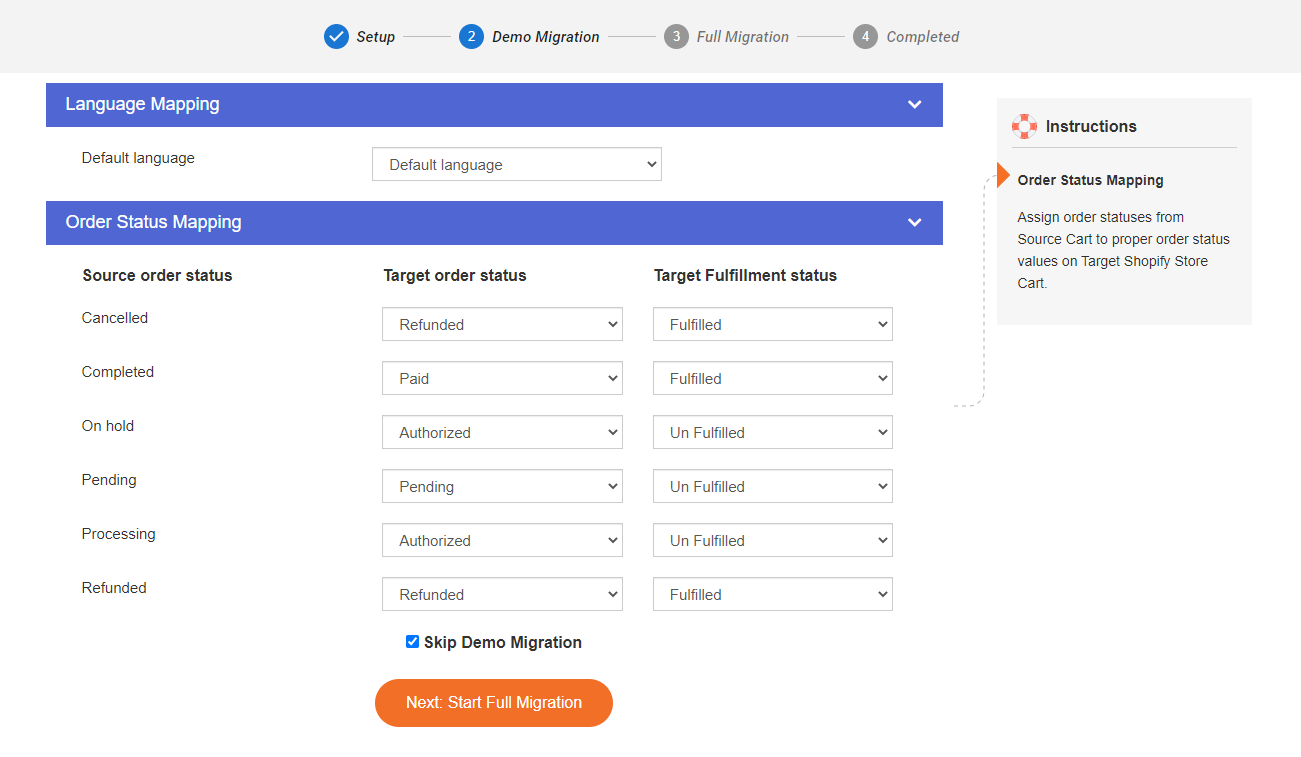Select the Completed step label
1301x757 pixels.
click(x=923, y=37)
